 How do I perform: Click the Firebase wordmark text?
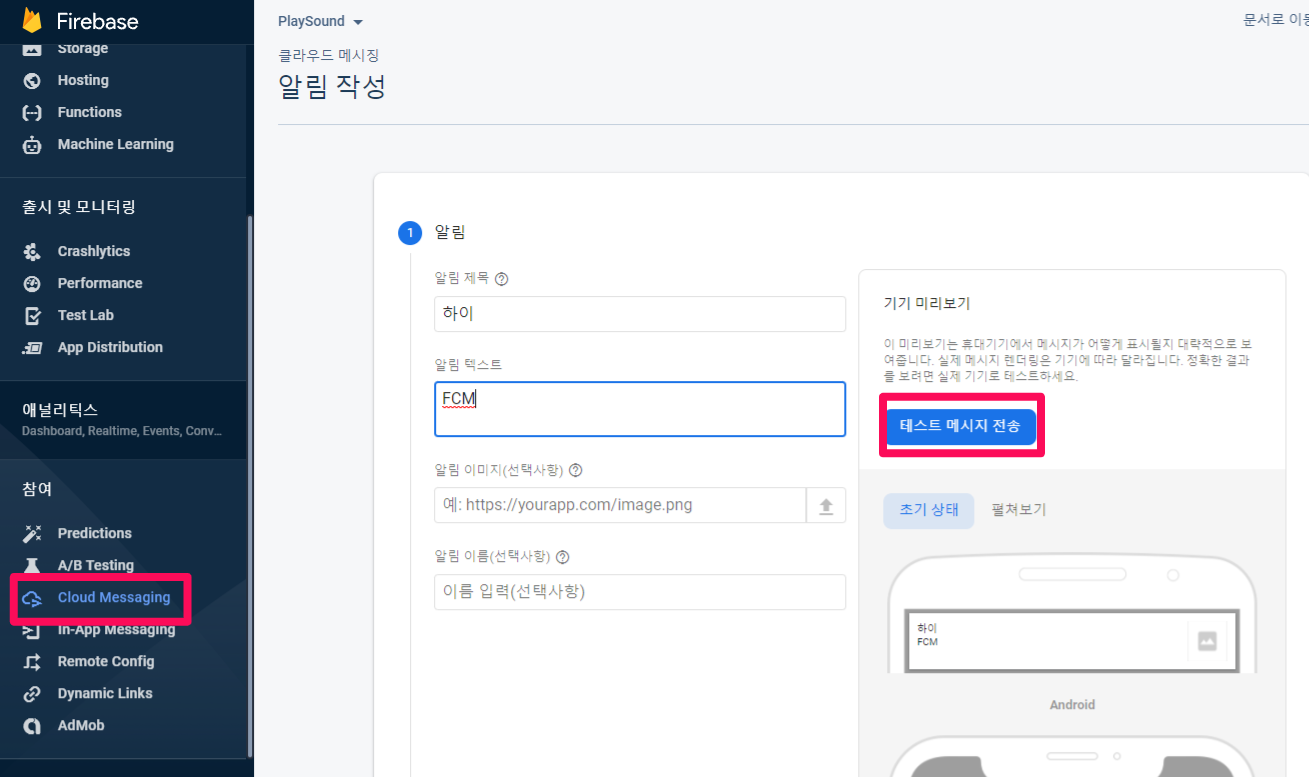pos(97,21)
